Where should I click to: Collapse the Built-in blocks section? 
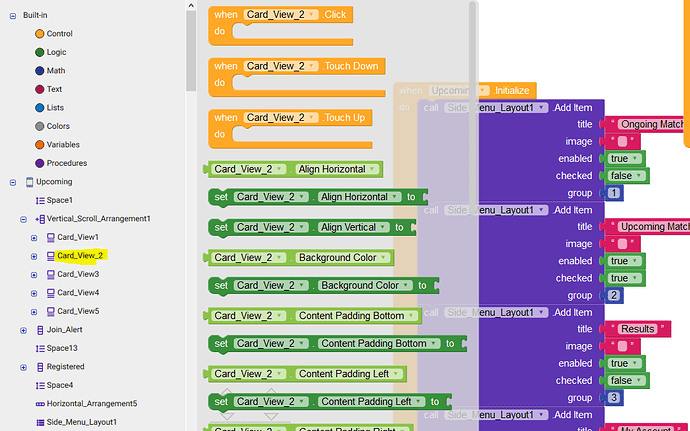9,14
